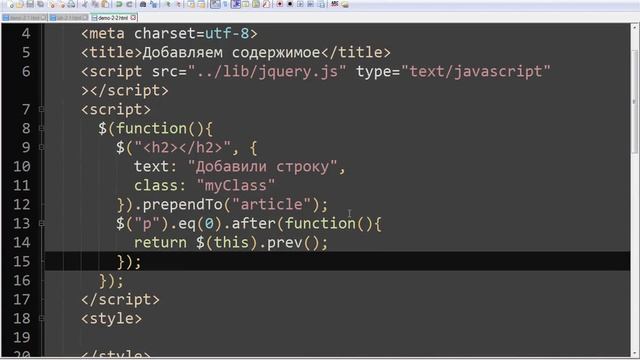Play back the recorded macro
Viewport: 640px width, 360px height.
300,4
